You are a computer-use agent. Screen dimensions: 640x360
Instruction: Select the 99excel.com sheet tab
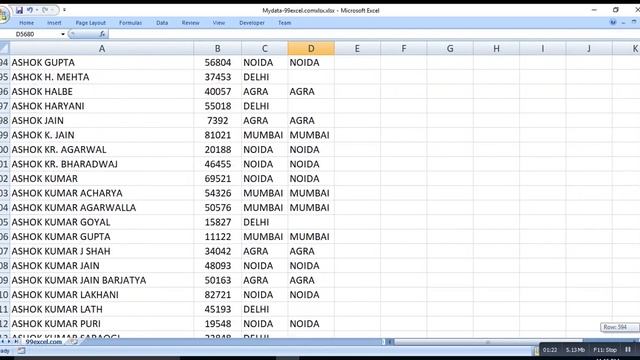tap(44, 342)
